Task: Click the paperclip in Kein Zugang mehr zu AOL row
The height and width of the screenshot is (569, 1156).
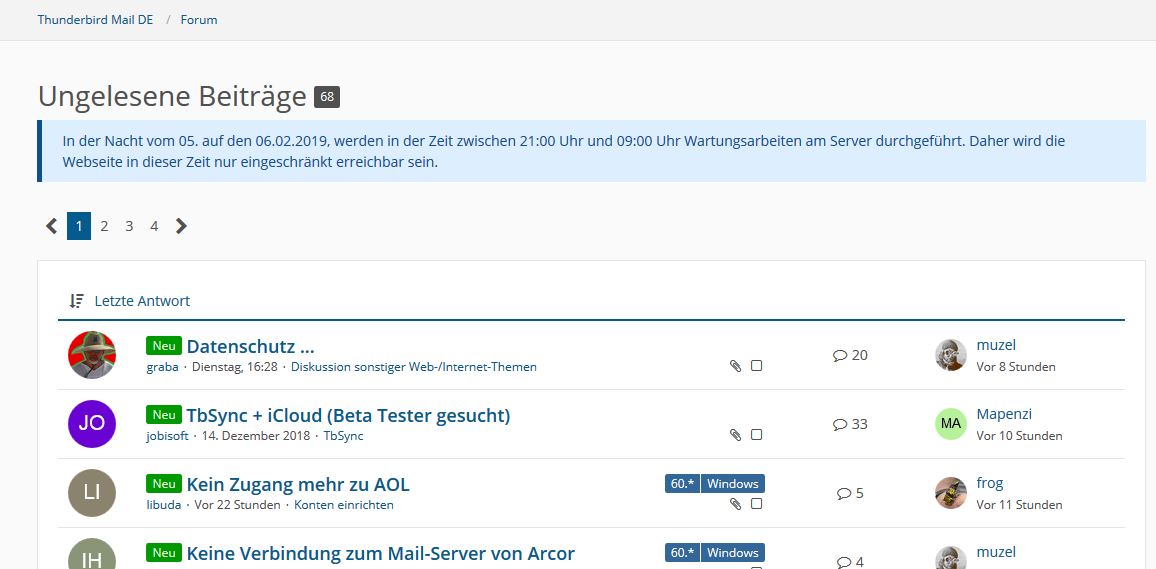Action: point(735,504)
